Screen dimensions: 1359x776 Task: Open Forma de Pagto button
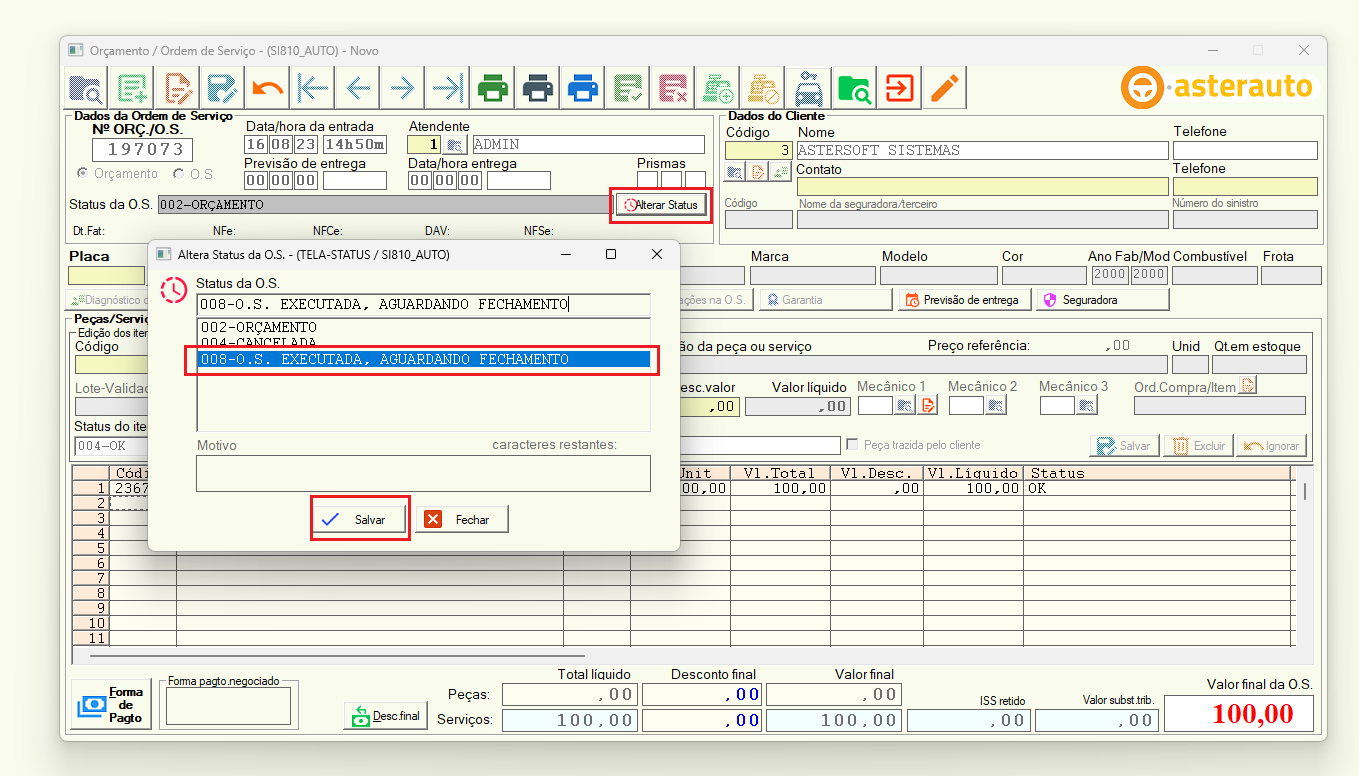coord(111,705)
